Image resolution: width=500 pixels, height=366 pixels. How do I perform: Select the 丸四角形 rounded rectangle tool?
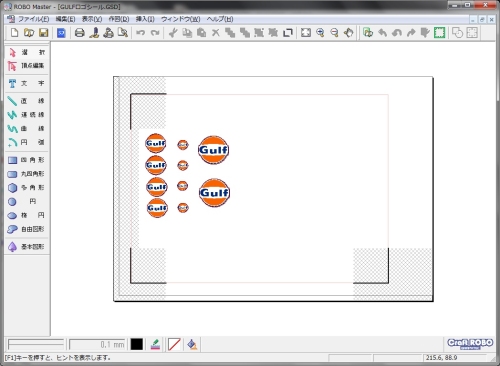point(27,174)
